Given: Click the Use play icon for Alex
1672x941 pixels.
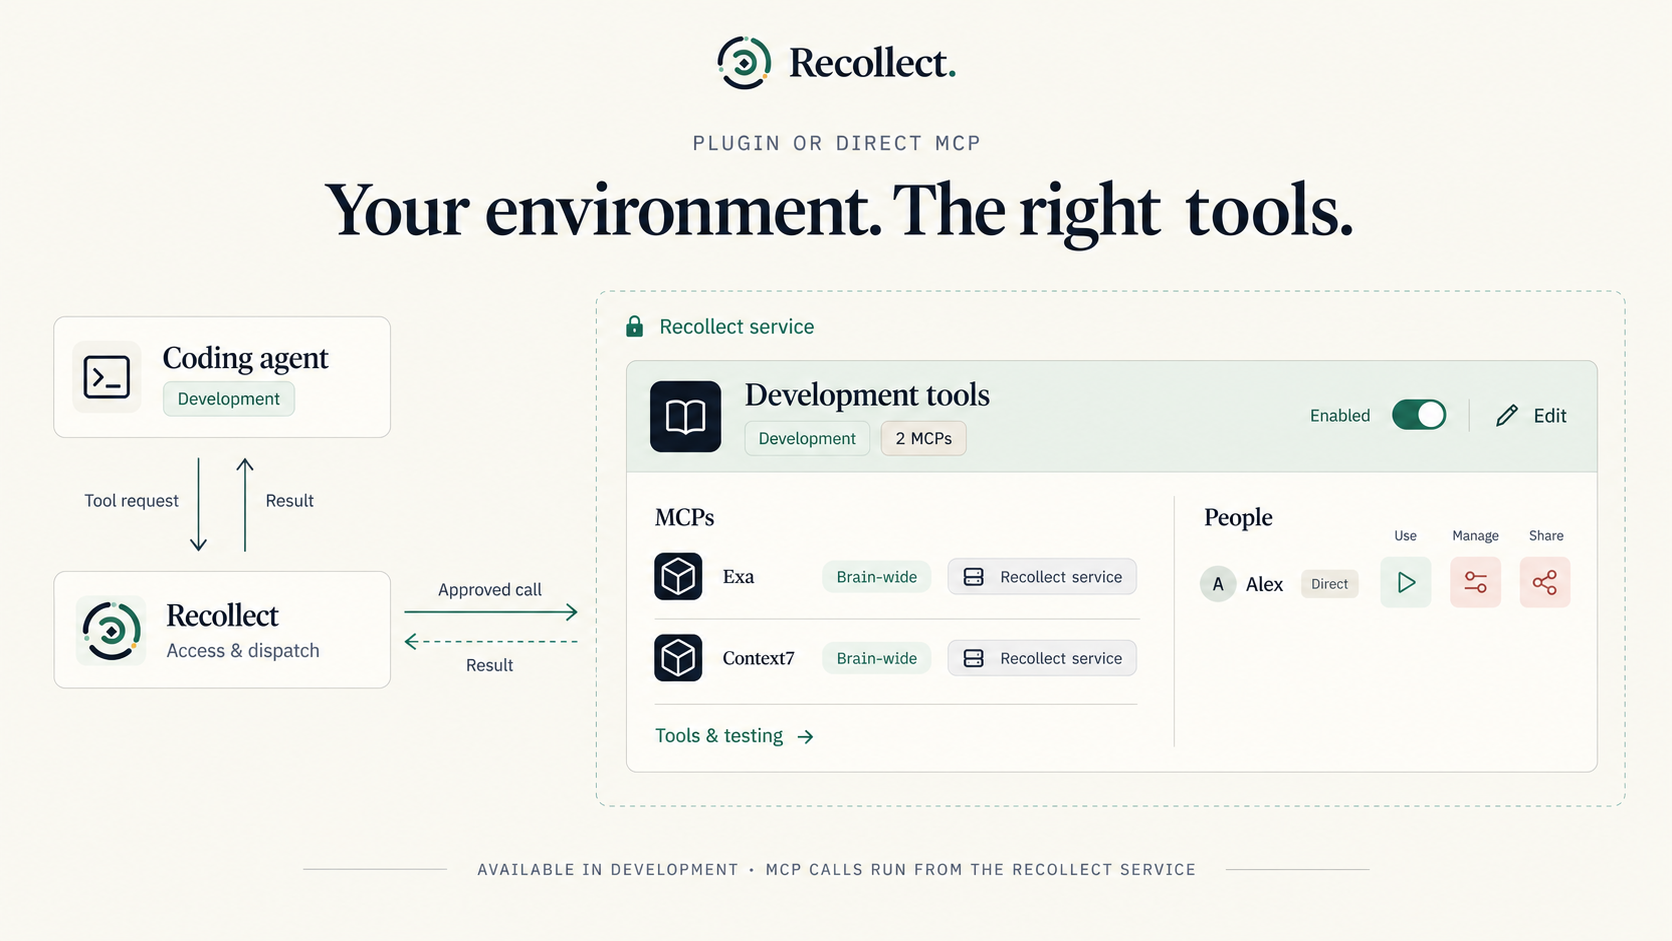Looking at the screenshot, I should 1406,582.
